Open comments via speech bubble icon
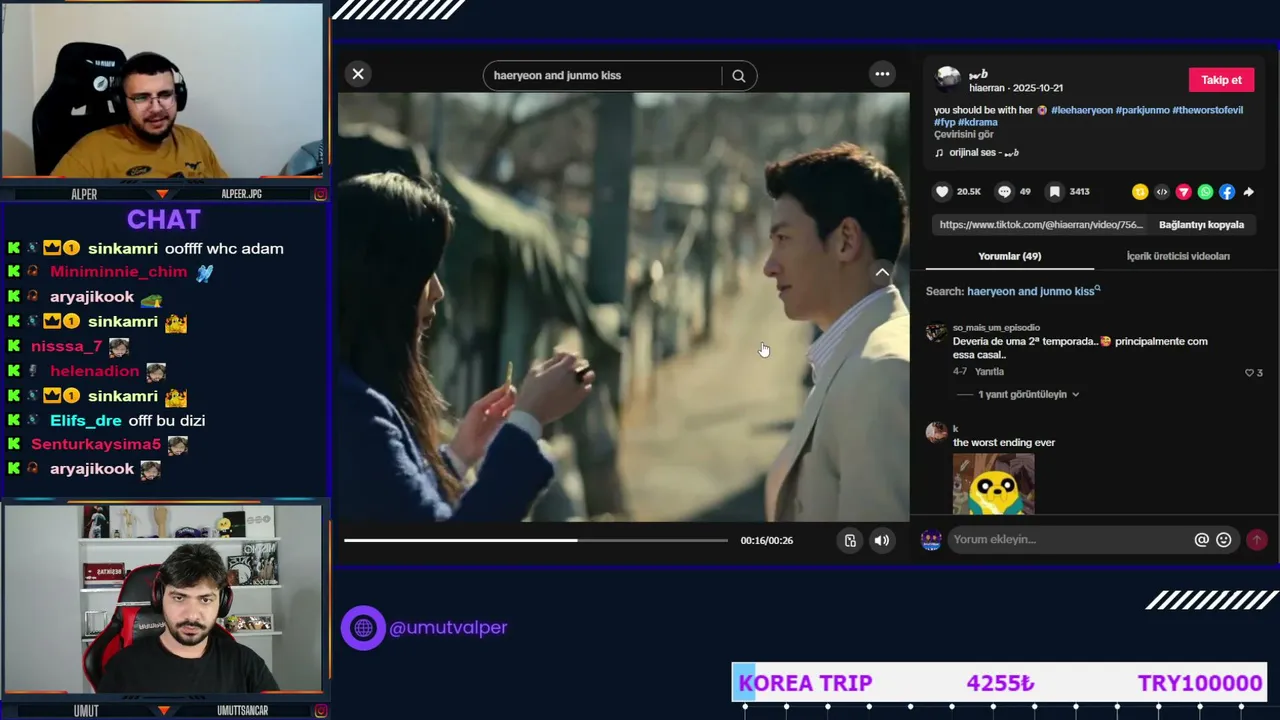This screenshot has height=720, width=1280. coord(1005,192)
